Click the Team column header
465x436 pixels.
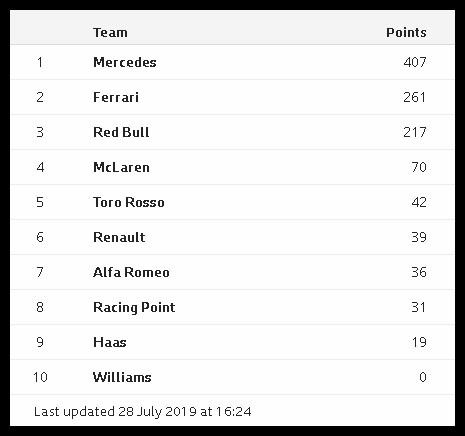tap(110, 33)
